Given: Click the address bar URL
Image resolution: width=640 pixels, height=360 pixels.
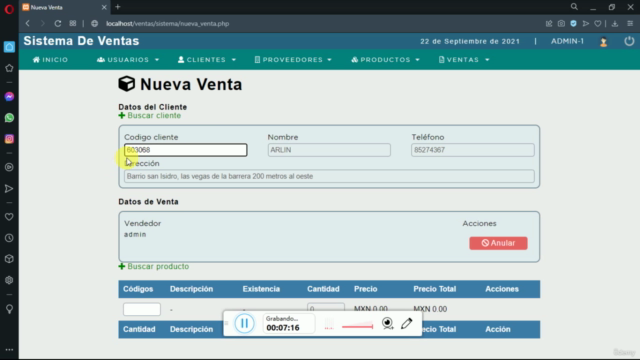Looking at the screenshot, I should coord(167,24).
